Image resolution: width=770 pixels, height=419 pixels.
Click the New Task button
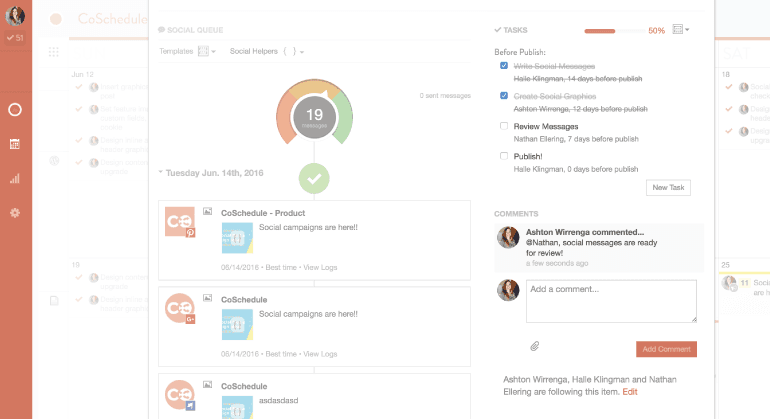pyautogui.click(x=667, y=187)
